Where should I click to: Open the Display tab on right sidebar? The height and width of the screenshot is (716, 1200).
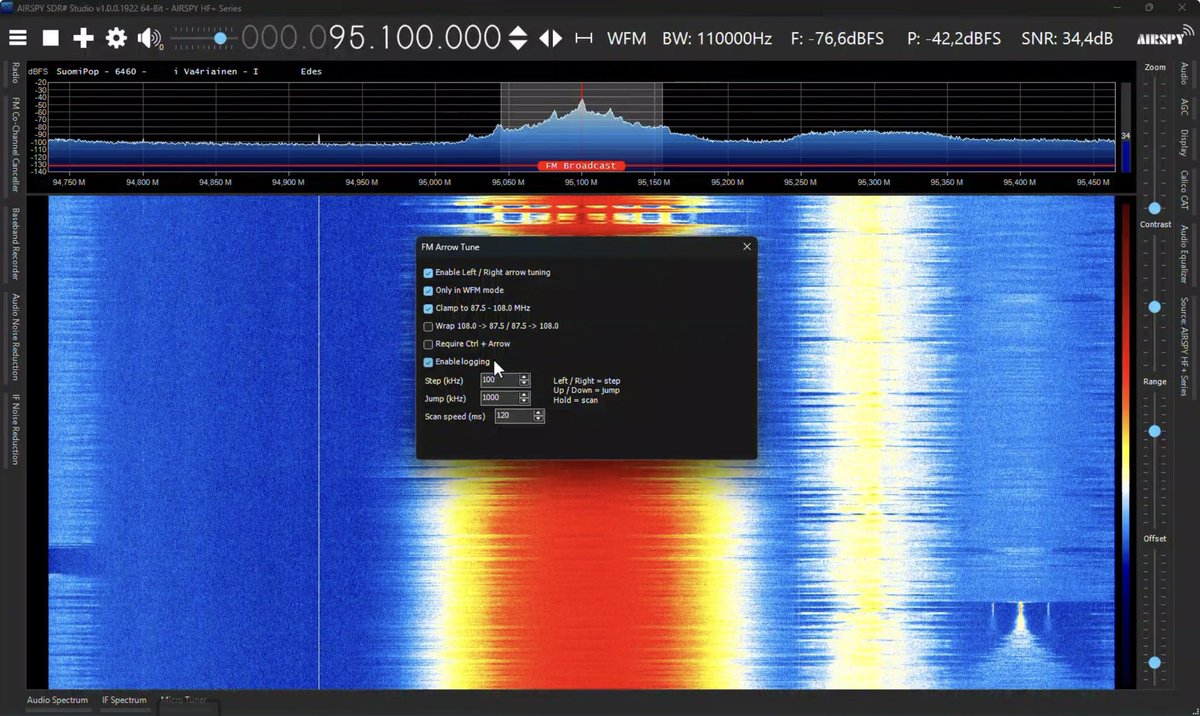pos(1184,143)
